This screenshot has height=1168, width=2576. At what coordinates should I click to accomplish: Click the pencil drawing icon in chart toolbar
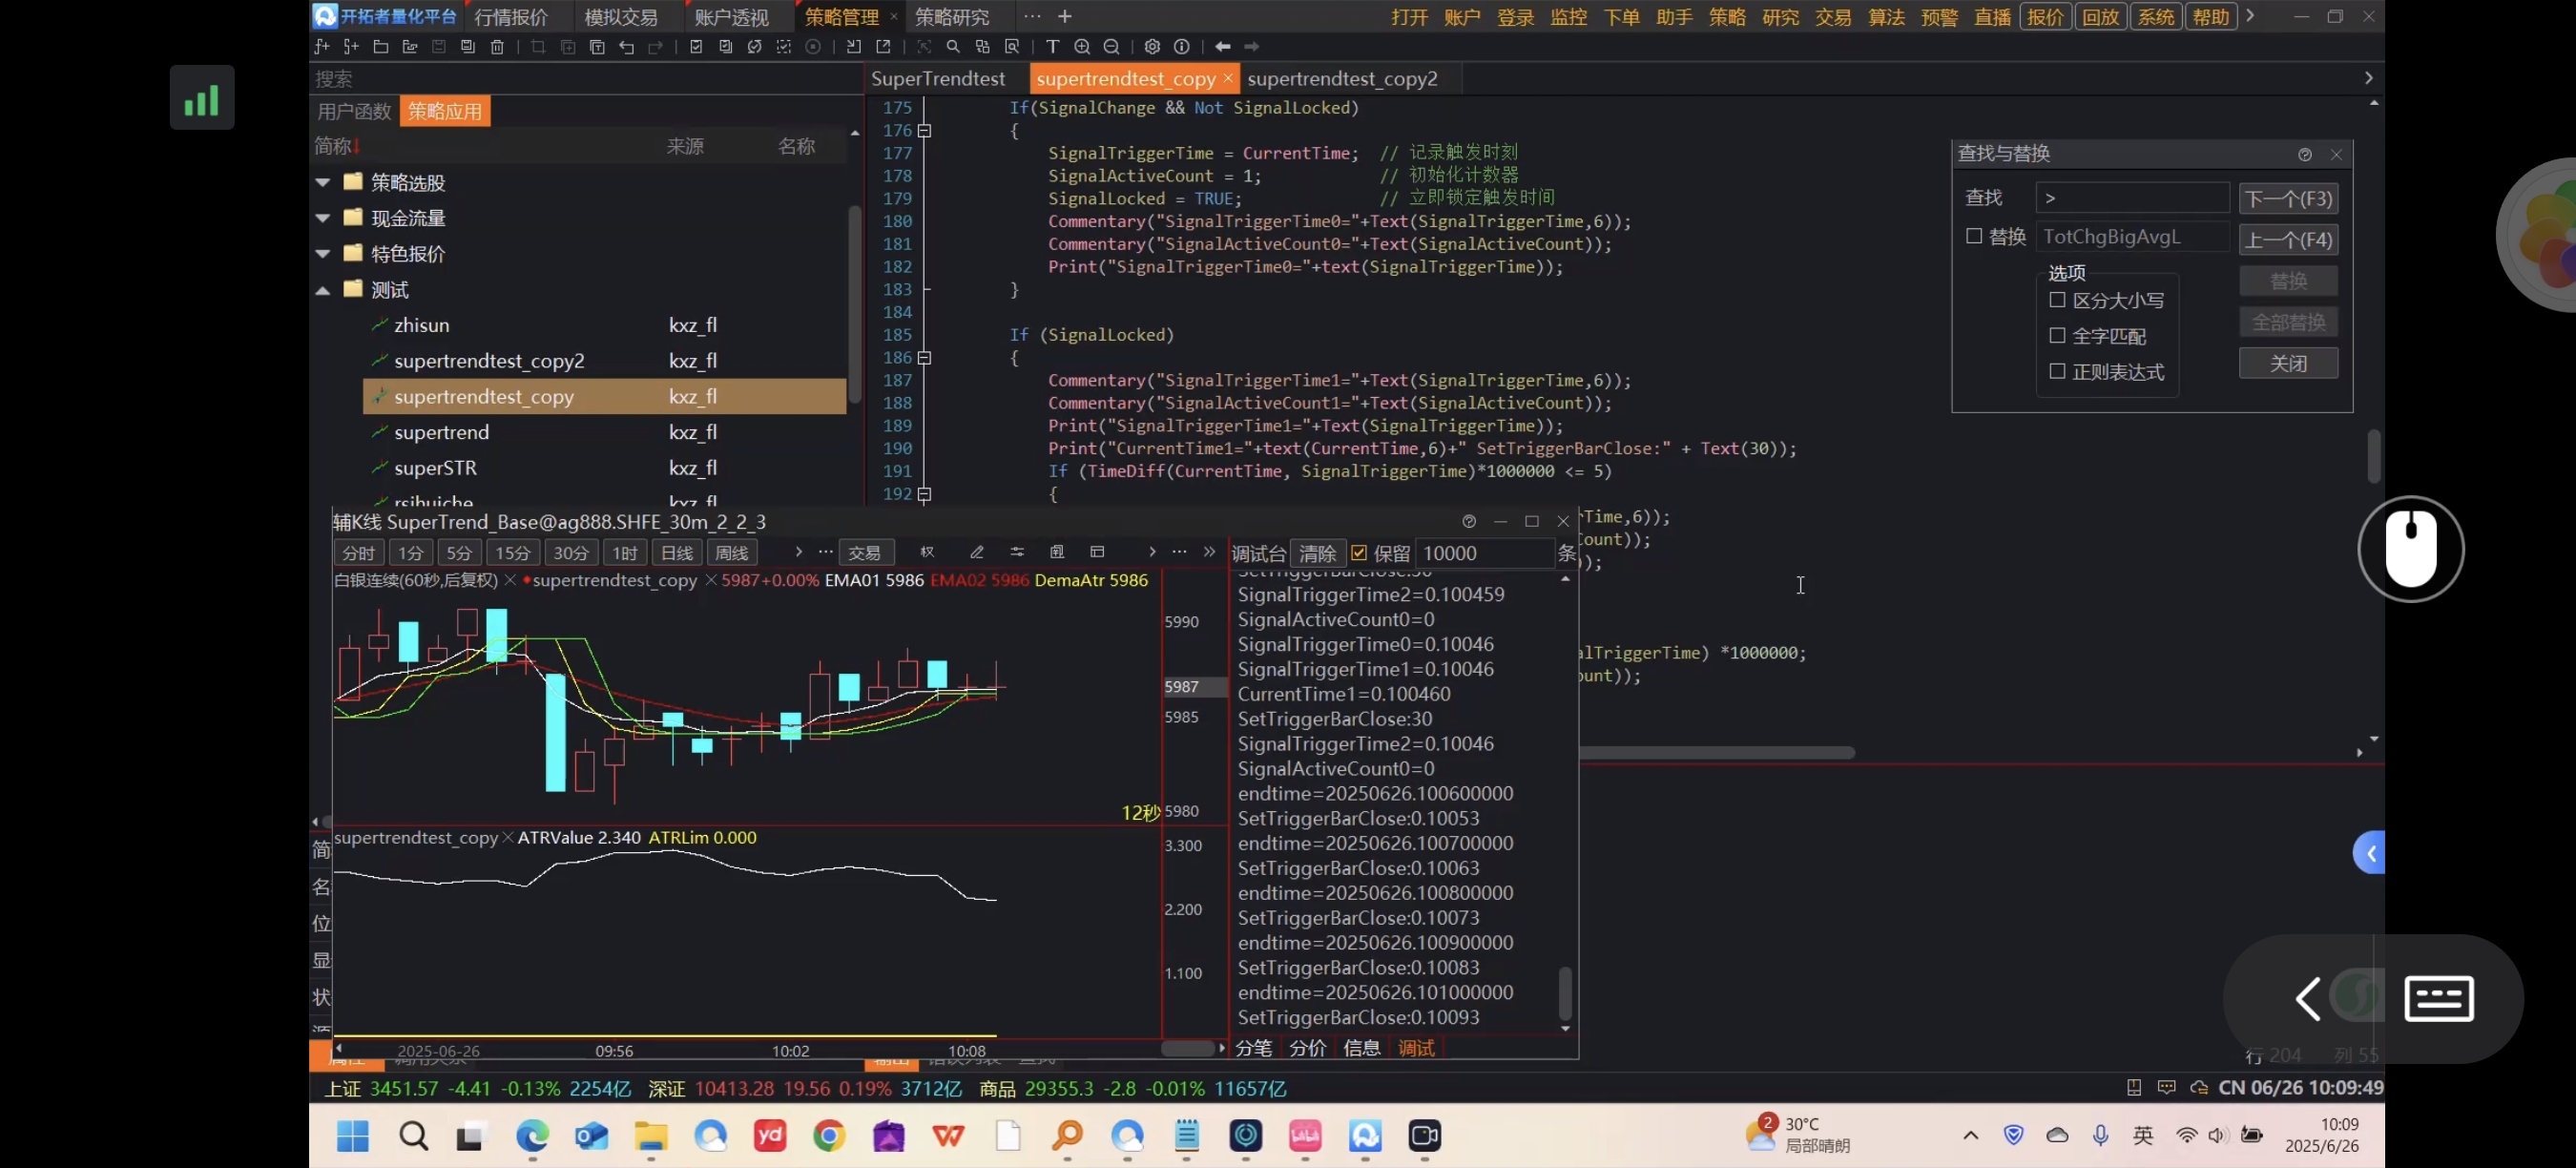coord(977,552)
